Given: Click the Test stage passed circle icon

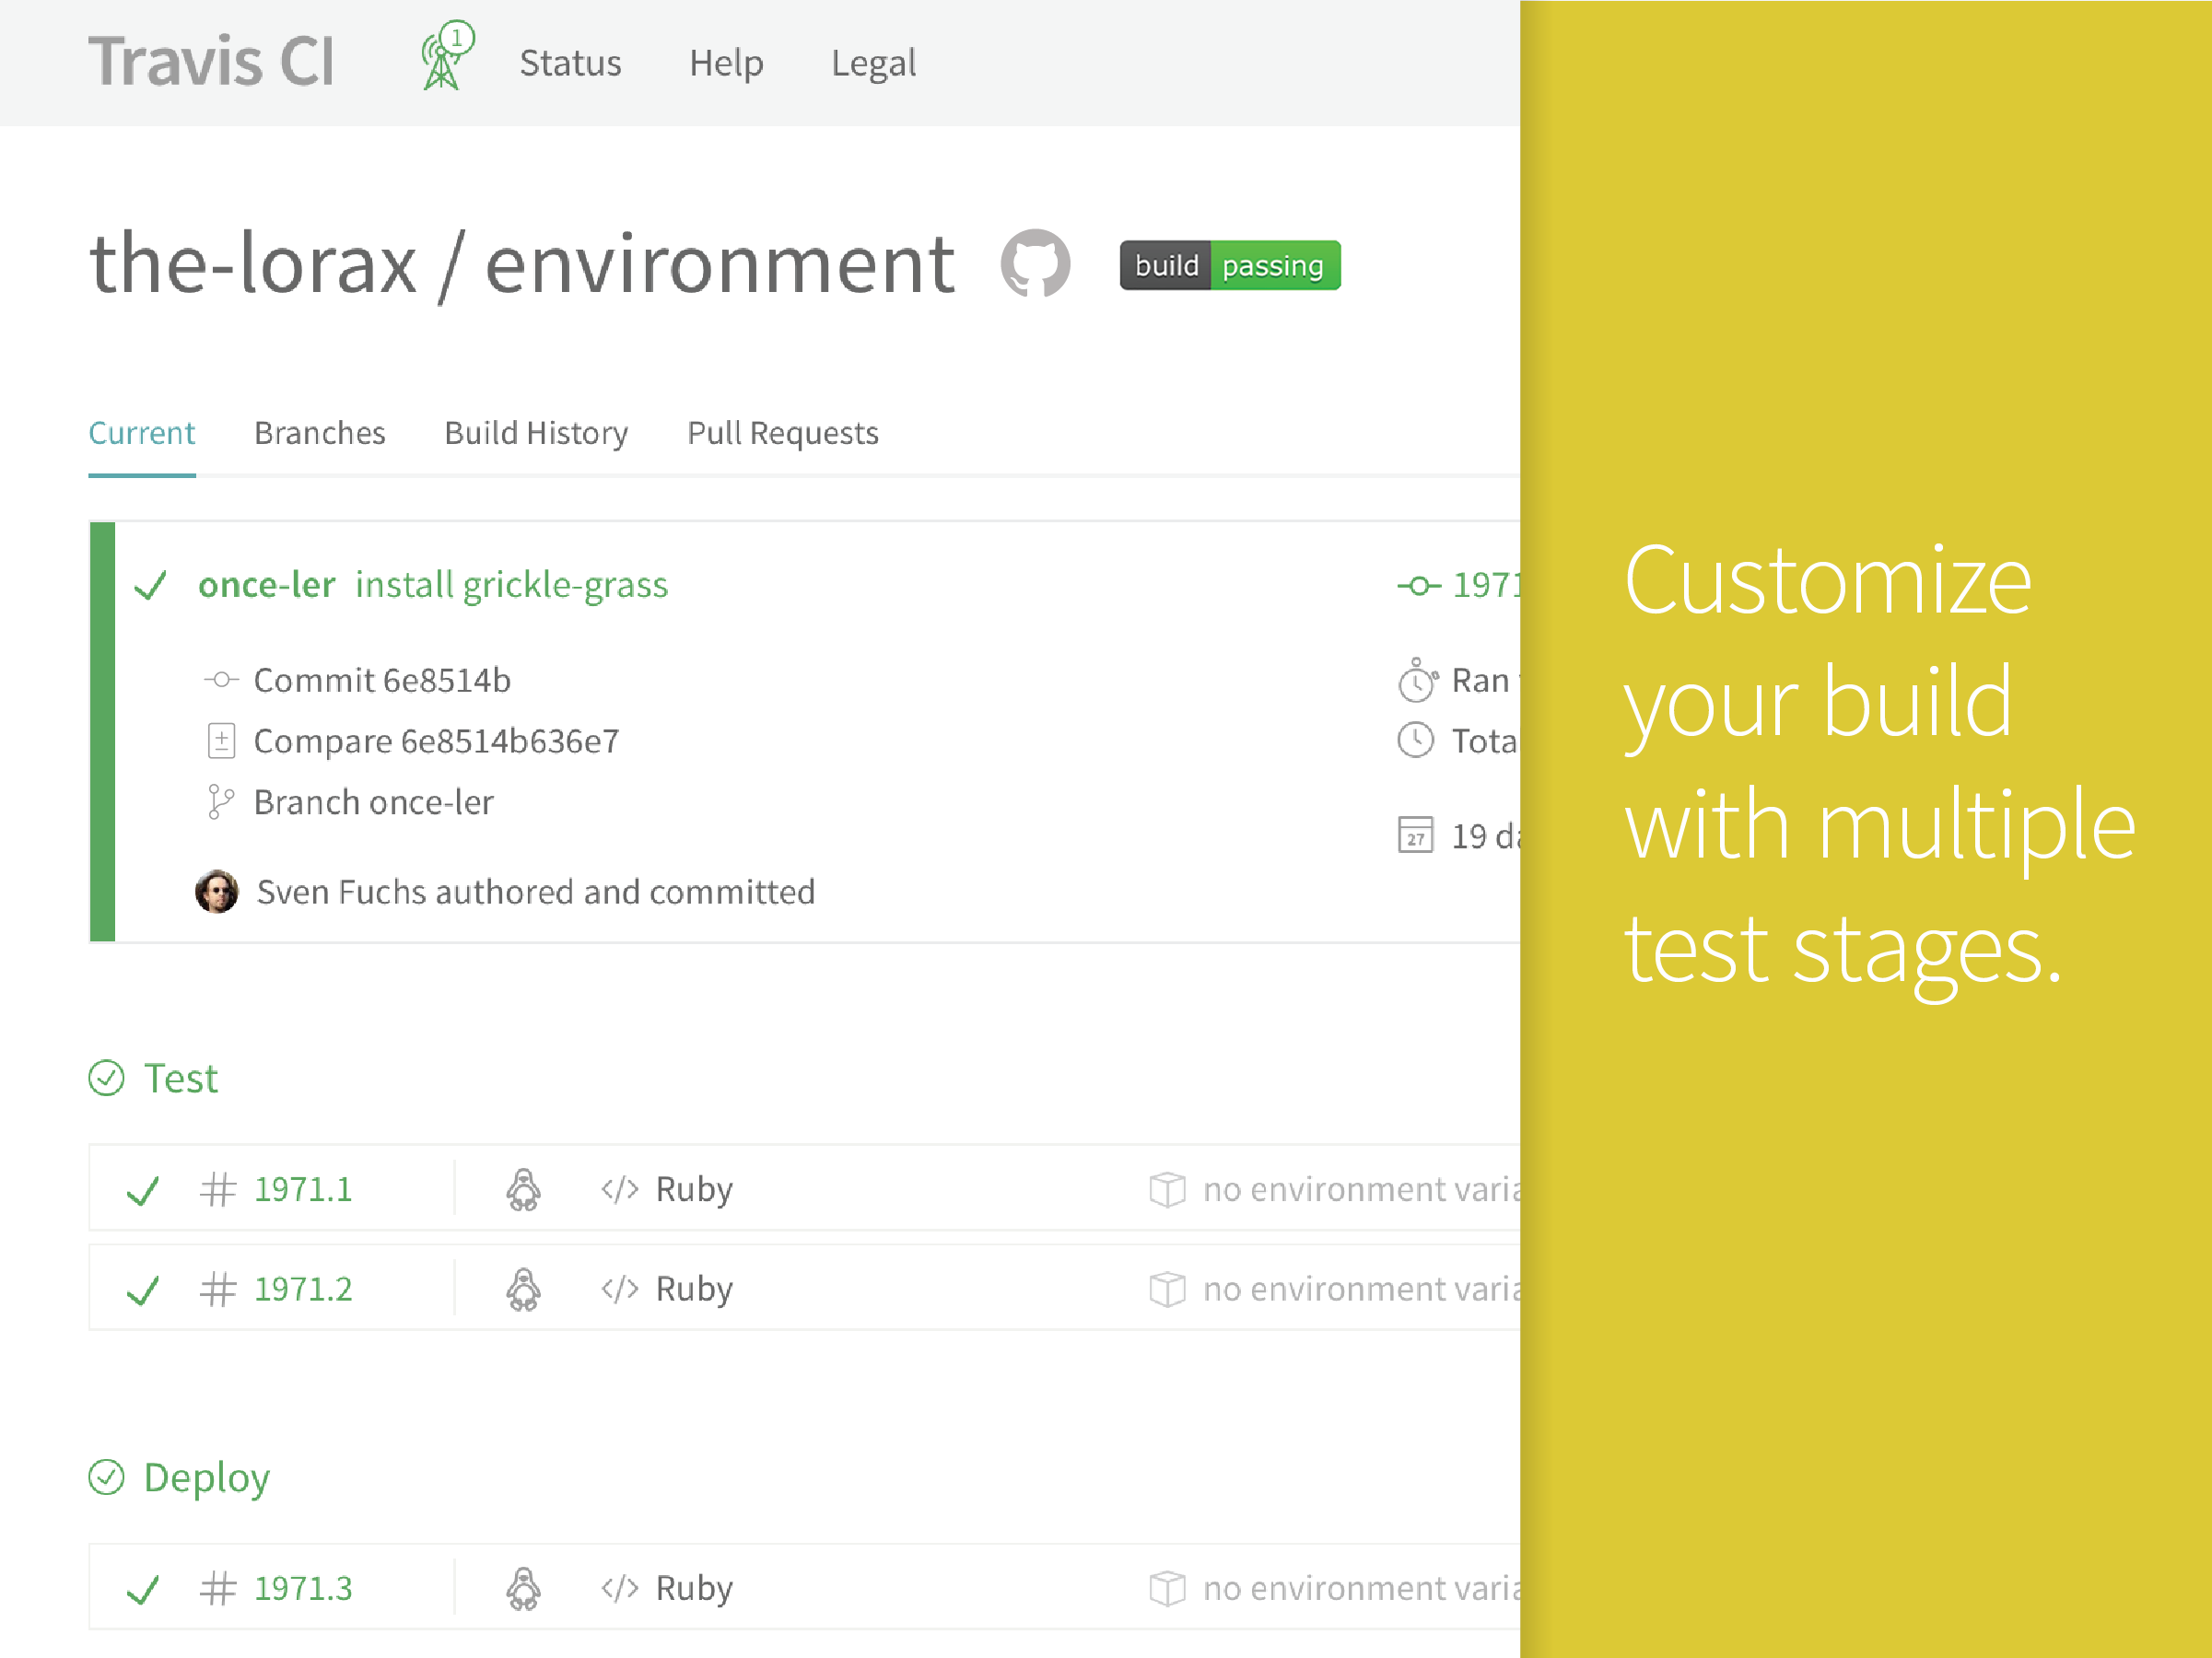Looking at the screenshot, I should click(106, 1078).
